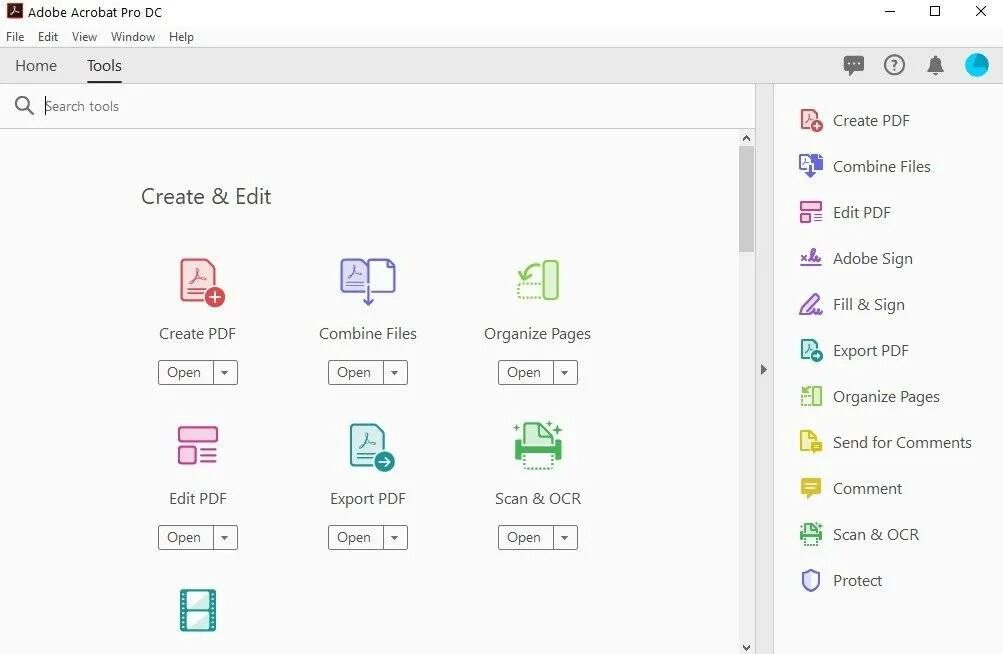This screenshot has height=654, width=1003.
Task: Collapse the right tools pane with the arrow
Action: coord(763,369)
